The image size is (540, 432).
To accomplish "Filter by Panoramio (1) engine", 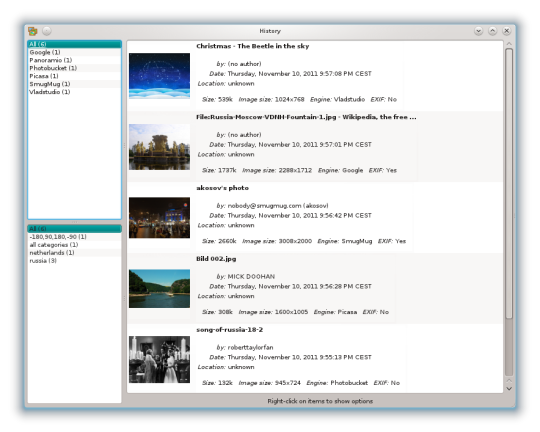I will [x=74, y=60].
